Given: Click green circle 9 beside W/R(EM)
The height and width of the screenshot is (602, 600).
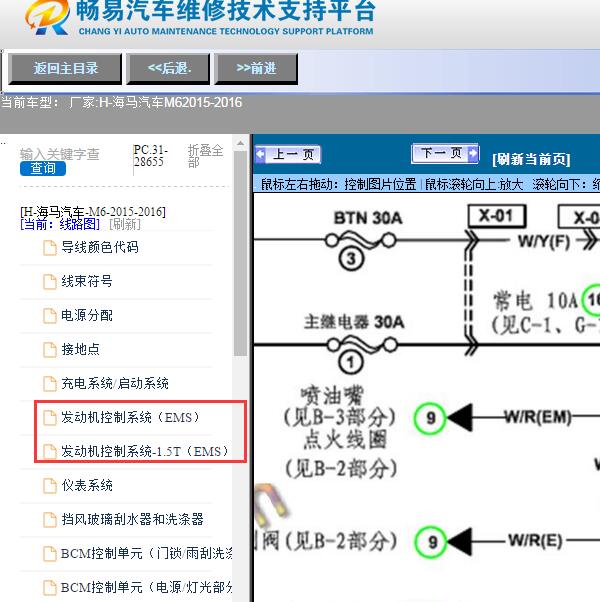Looking at the screenshot, I should point(430,418).
